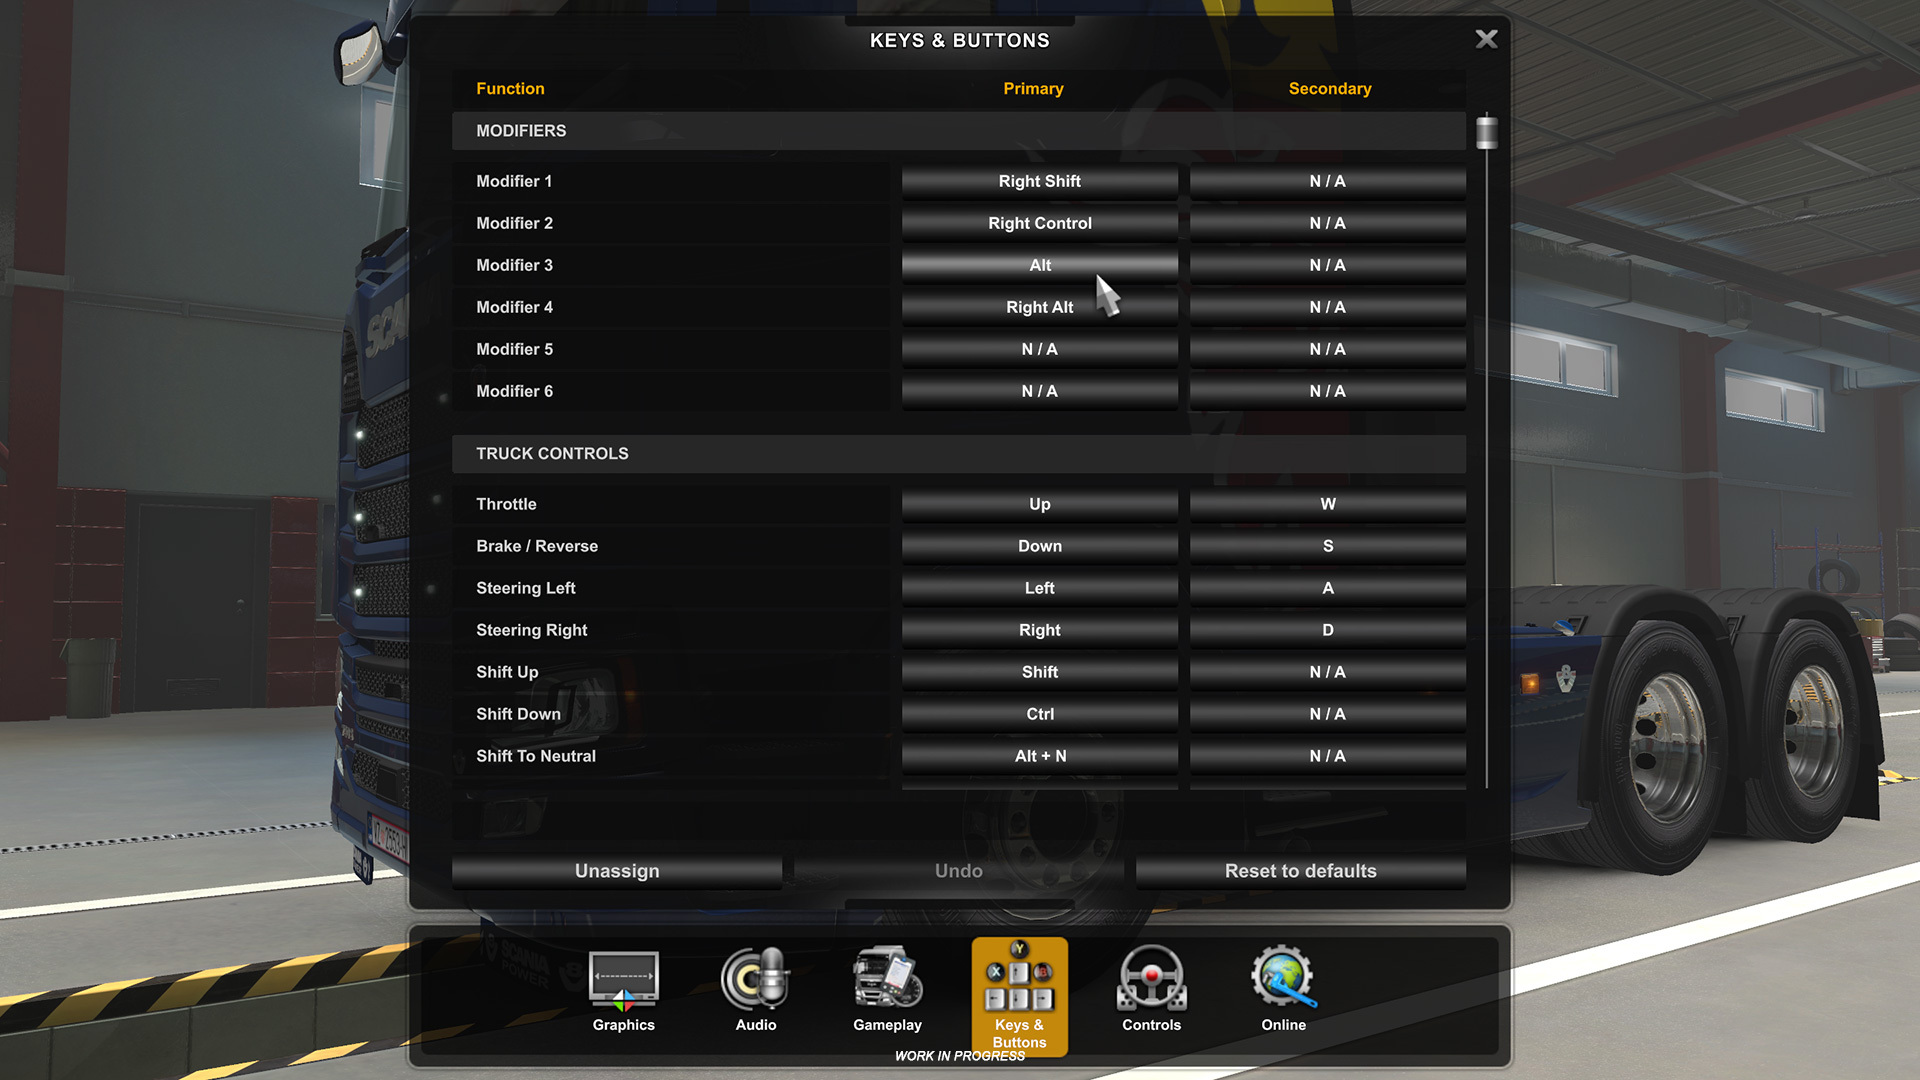Enable Shift Up secondary key binding
The image size is (1920, 1080).
click(x=1327, y=671)
